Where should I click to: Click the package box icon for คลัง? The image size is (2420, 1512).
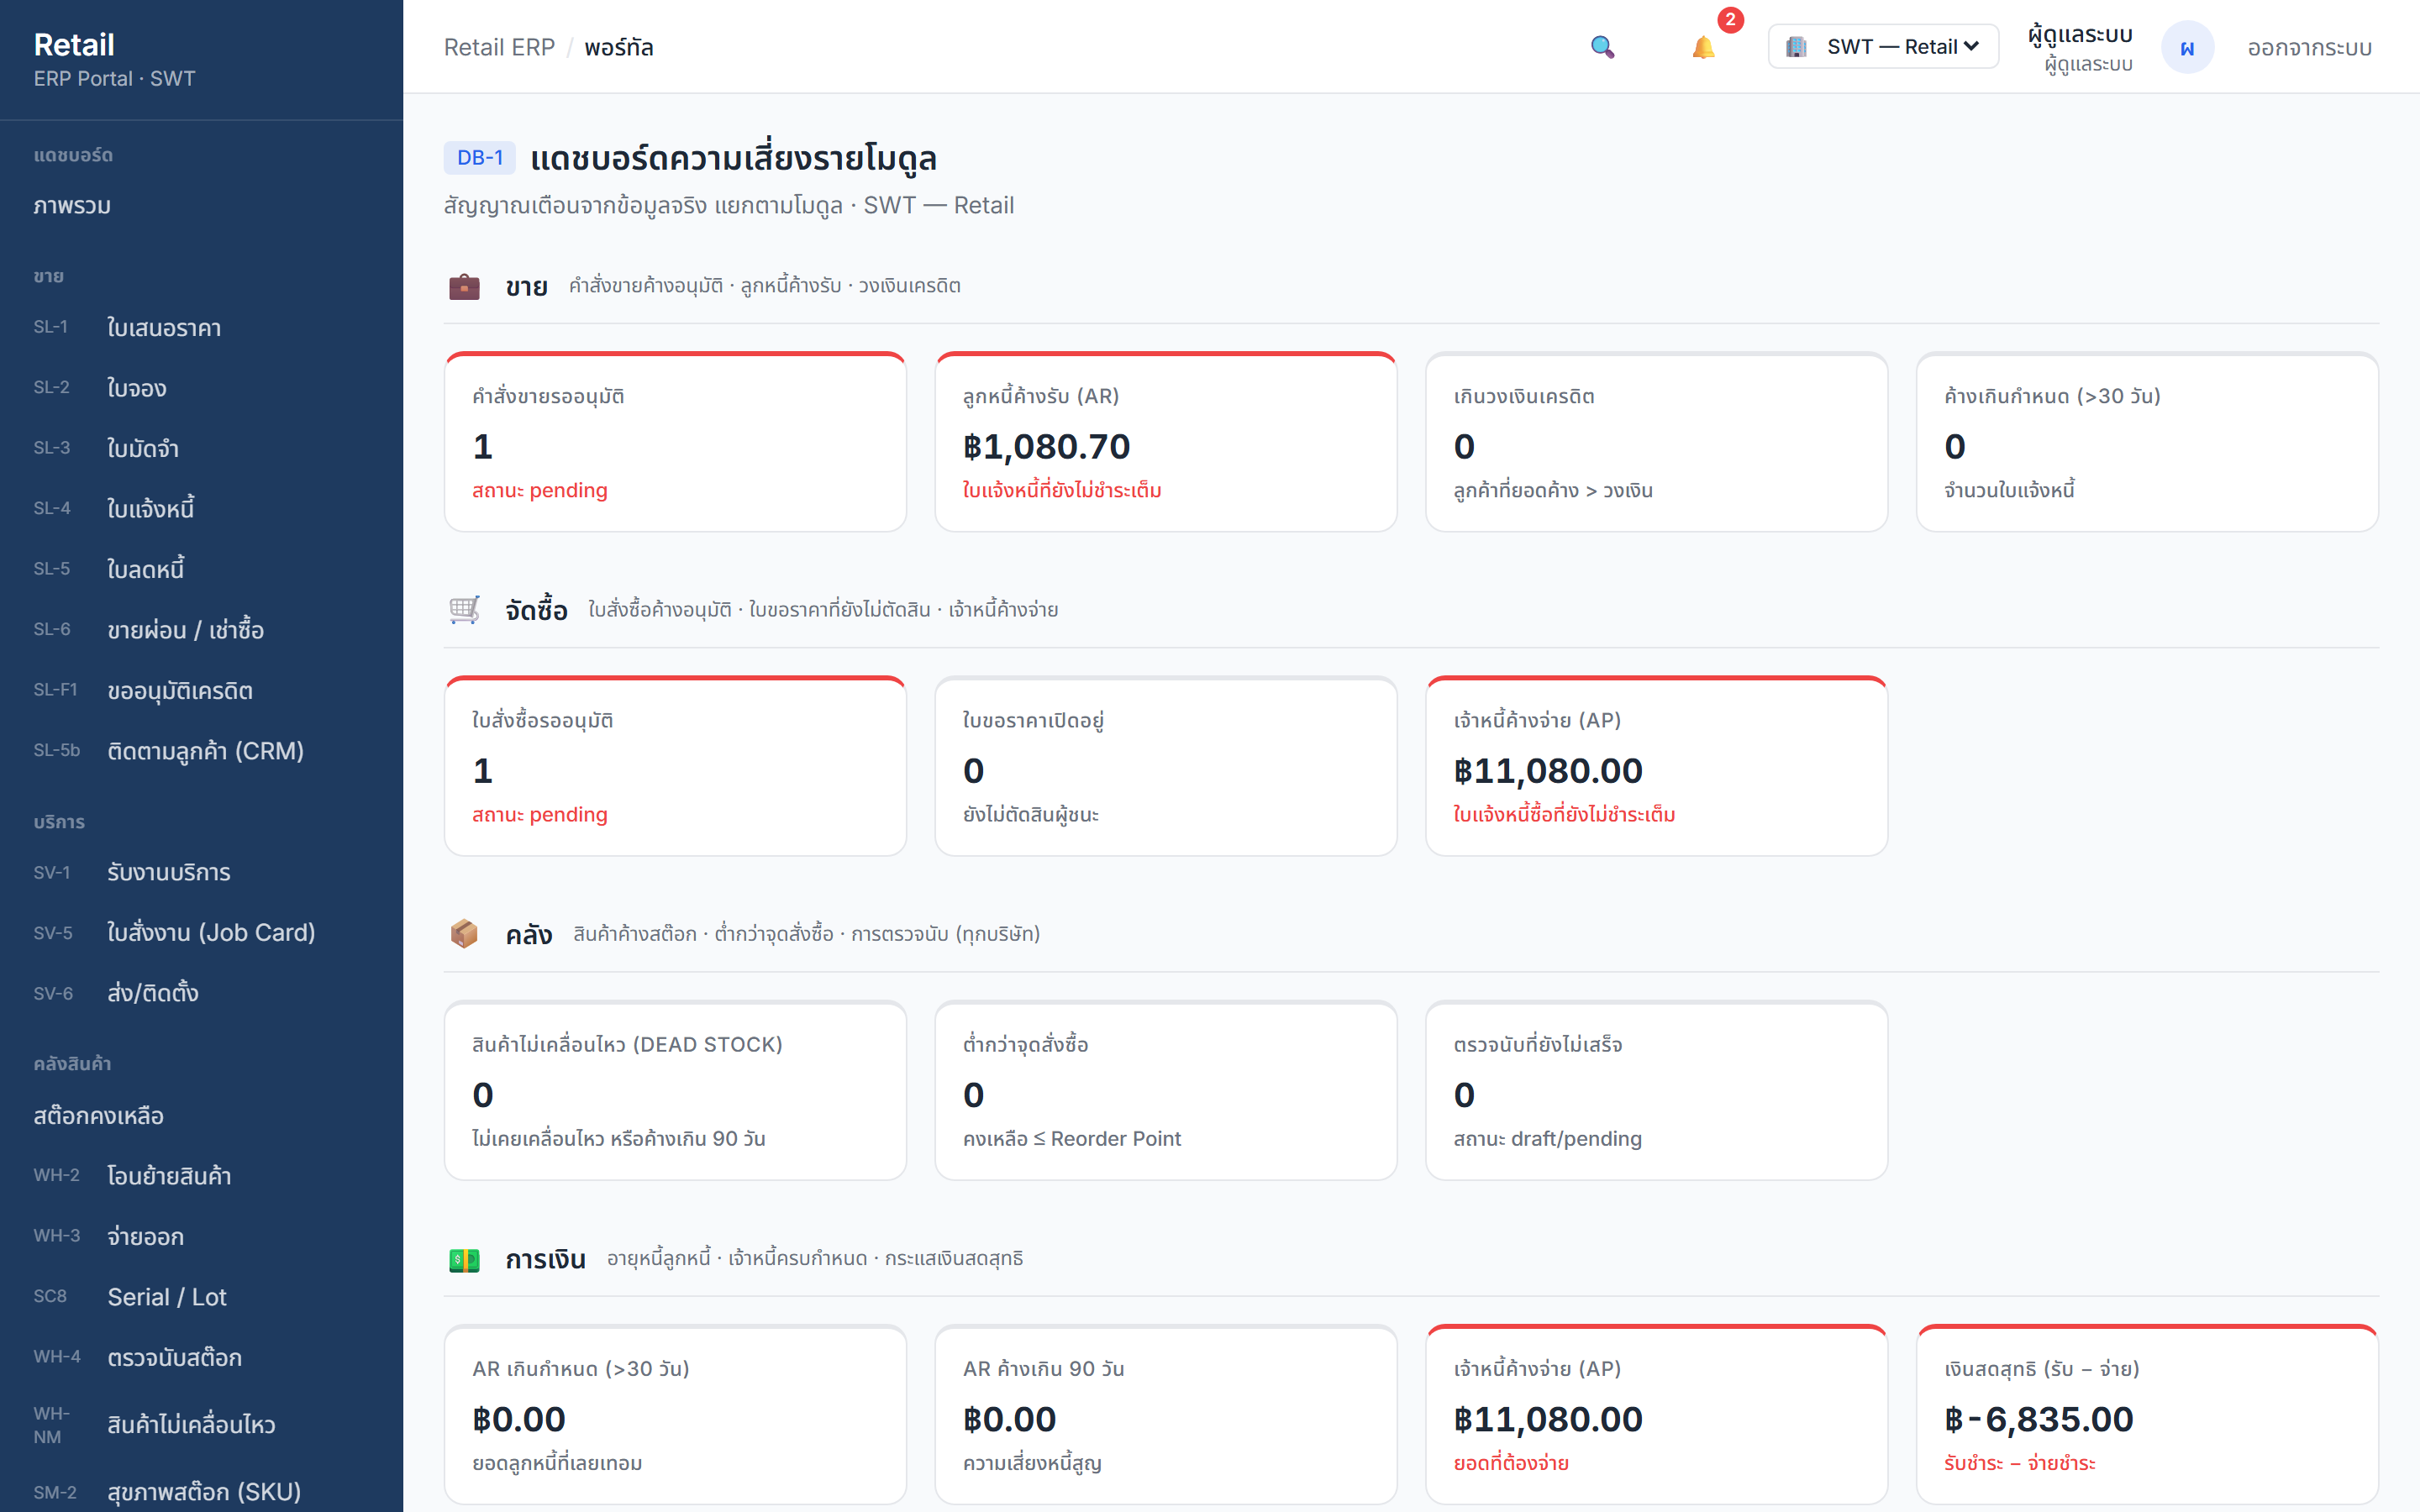click(x=464, y=934)
